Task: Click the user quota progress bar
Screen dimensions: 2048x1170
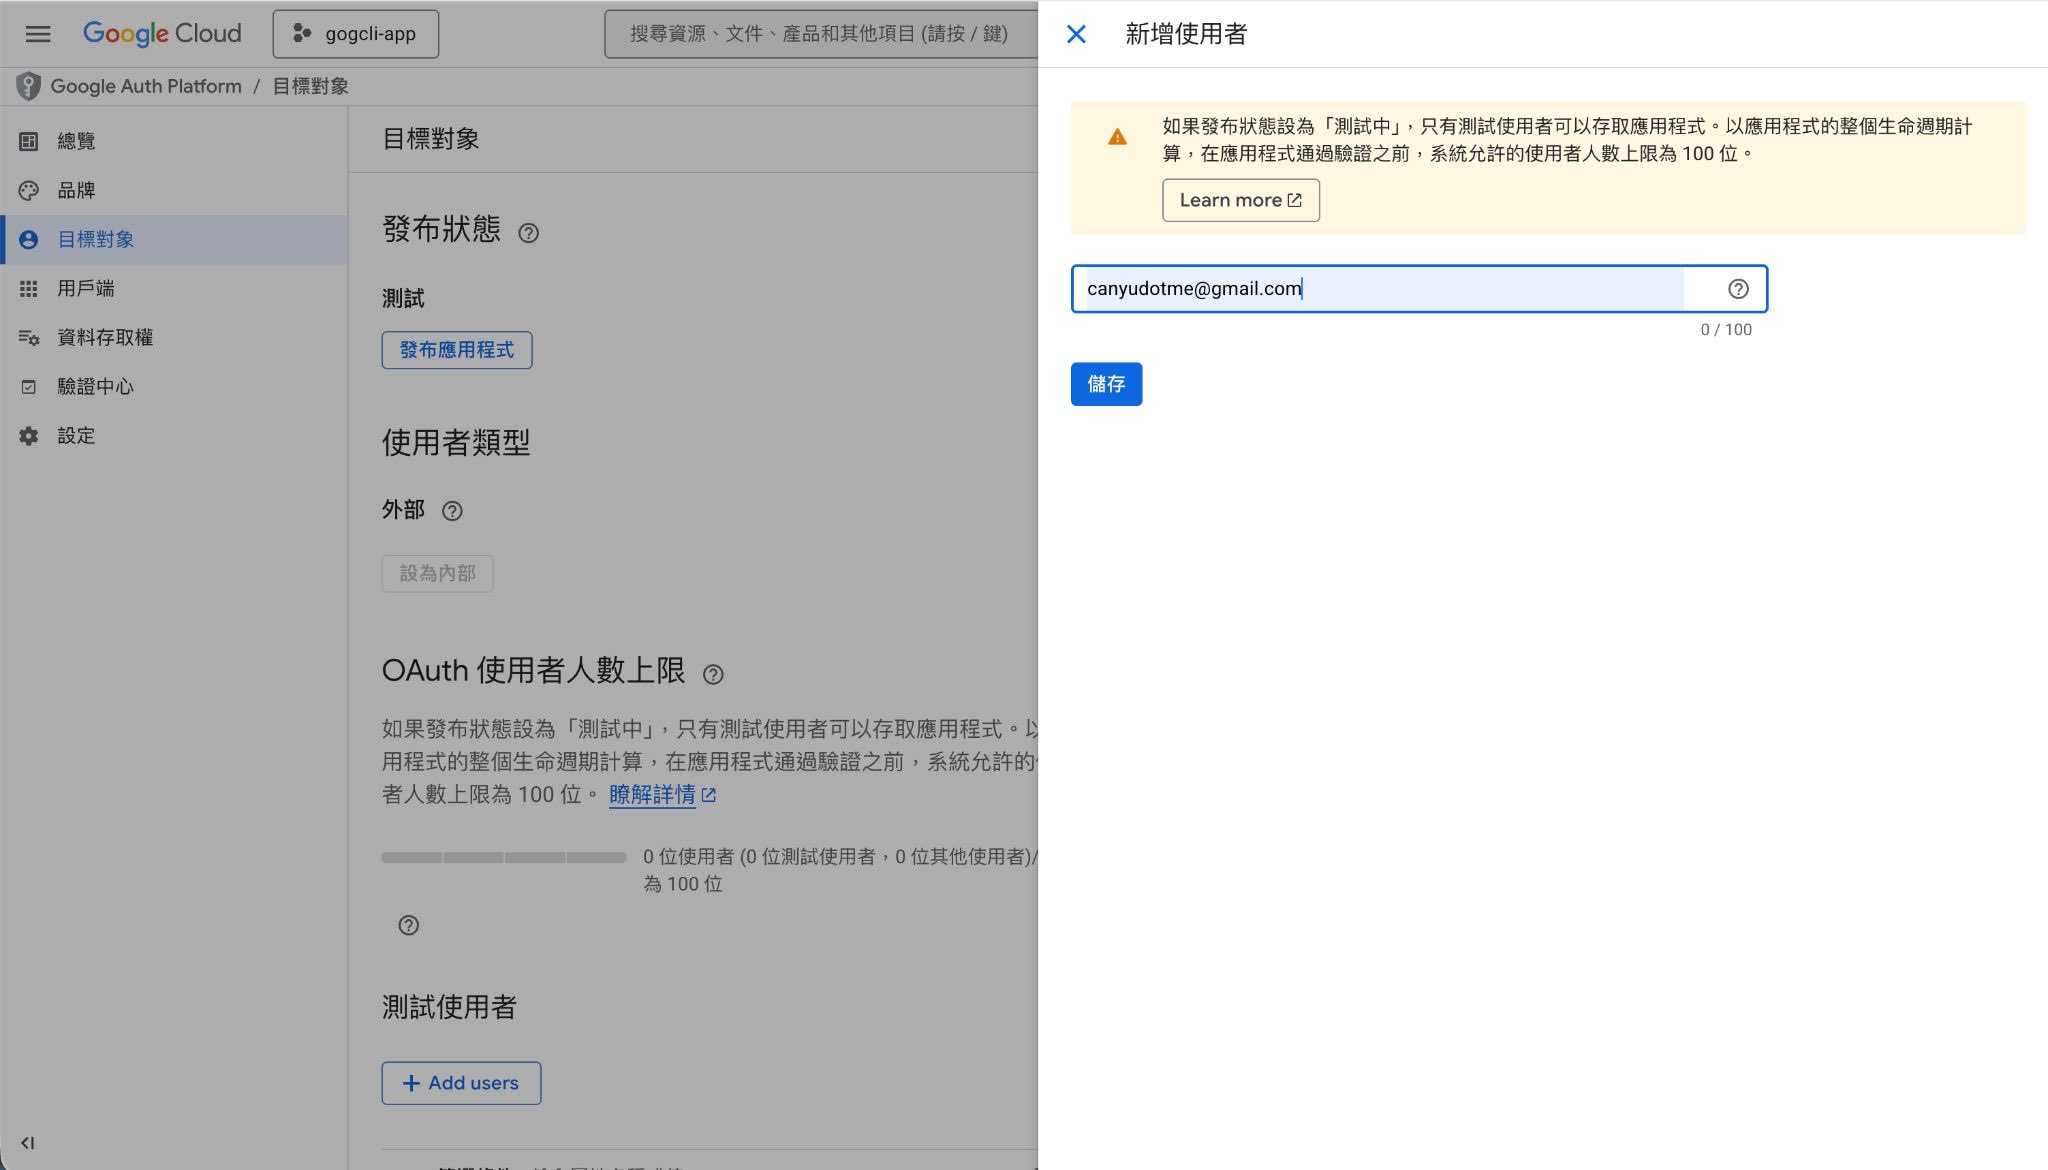Action: point(503,857)
